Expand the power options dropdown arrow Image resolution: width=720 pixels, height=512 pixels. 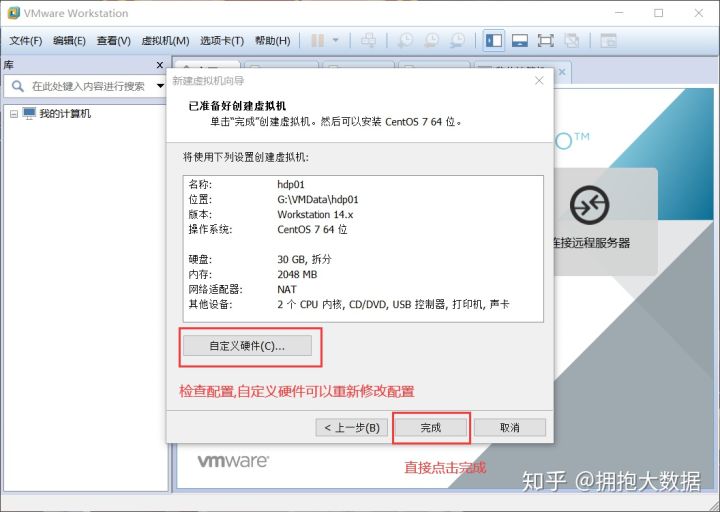tap(336, 41)
